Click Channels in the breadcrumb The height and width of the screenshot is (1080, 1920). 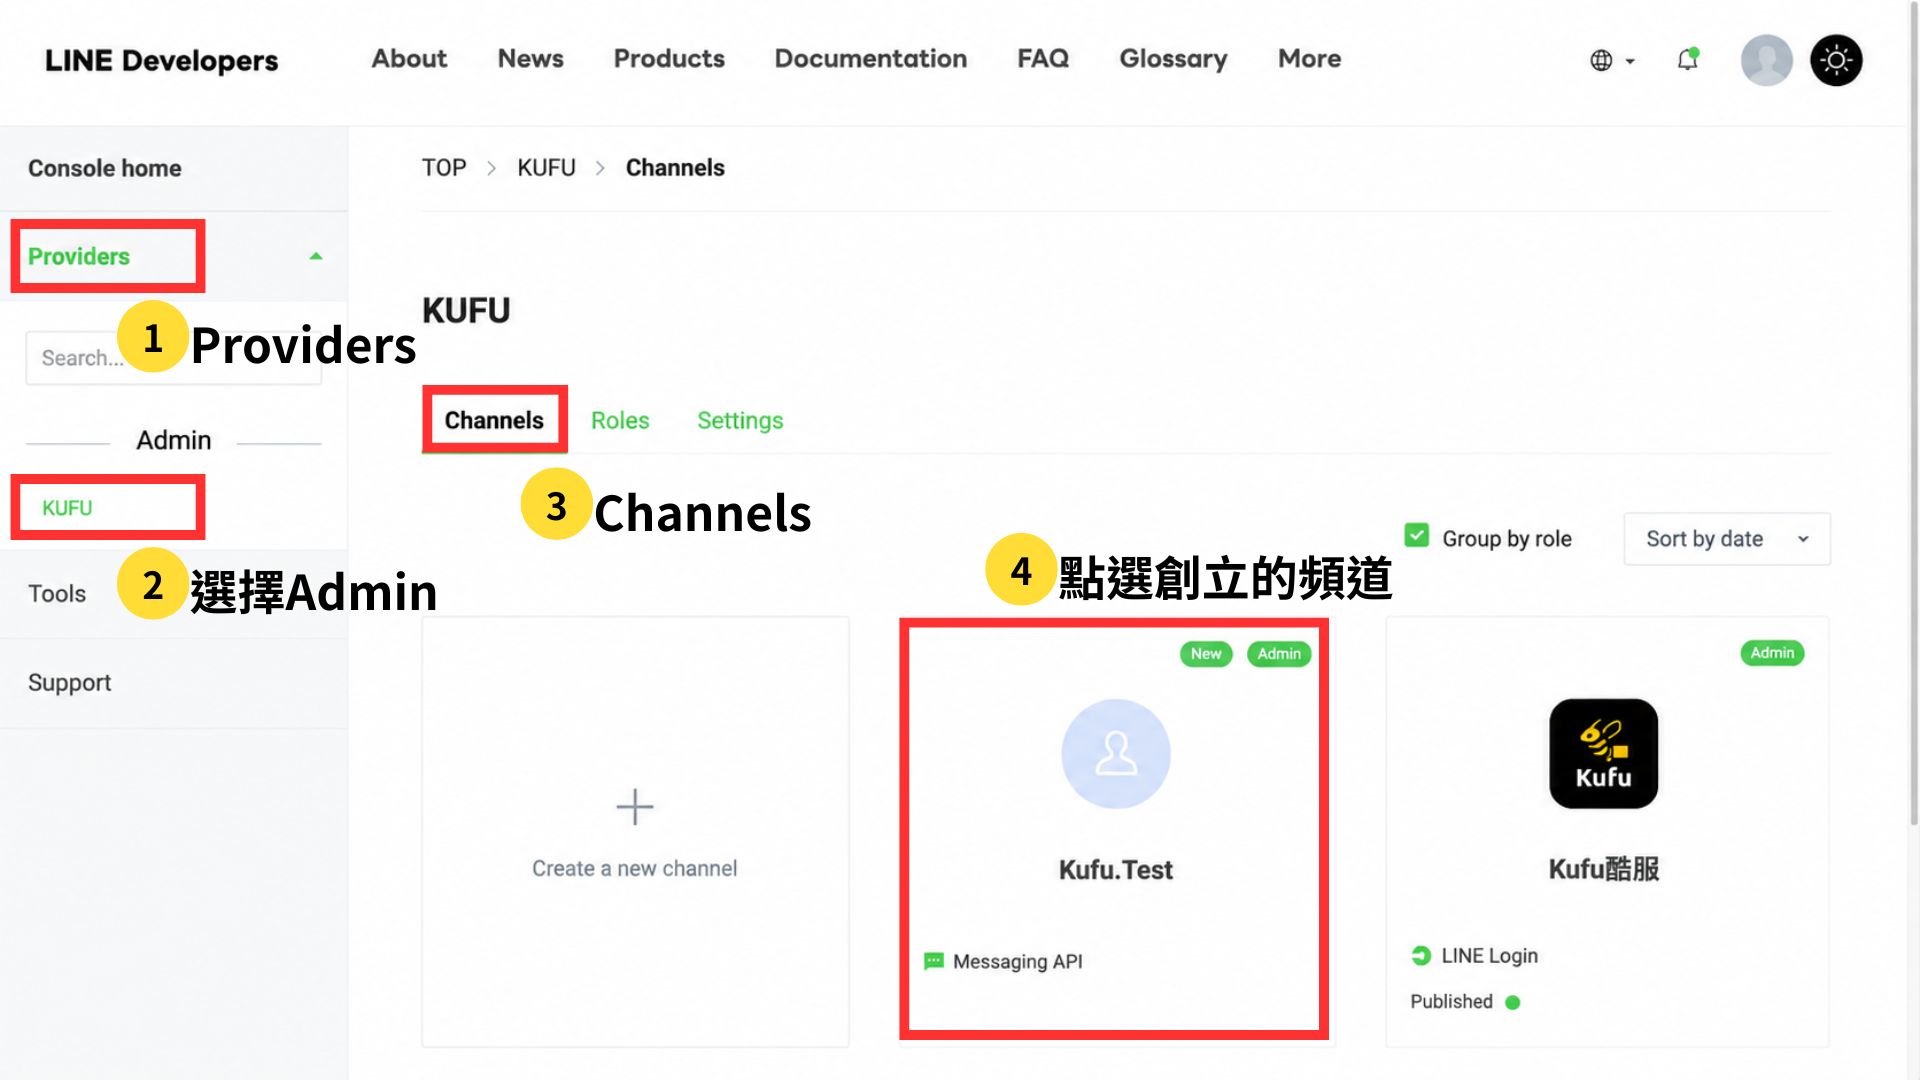tap(675, 168)
